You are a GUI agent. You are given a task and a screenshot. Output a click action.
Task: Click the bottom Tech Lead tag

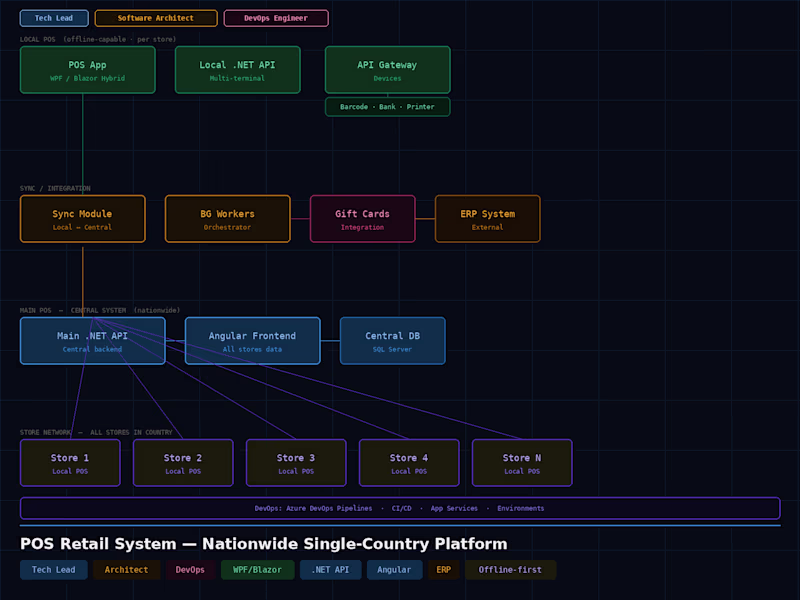(x=54, y=570)
